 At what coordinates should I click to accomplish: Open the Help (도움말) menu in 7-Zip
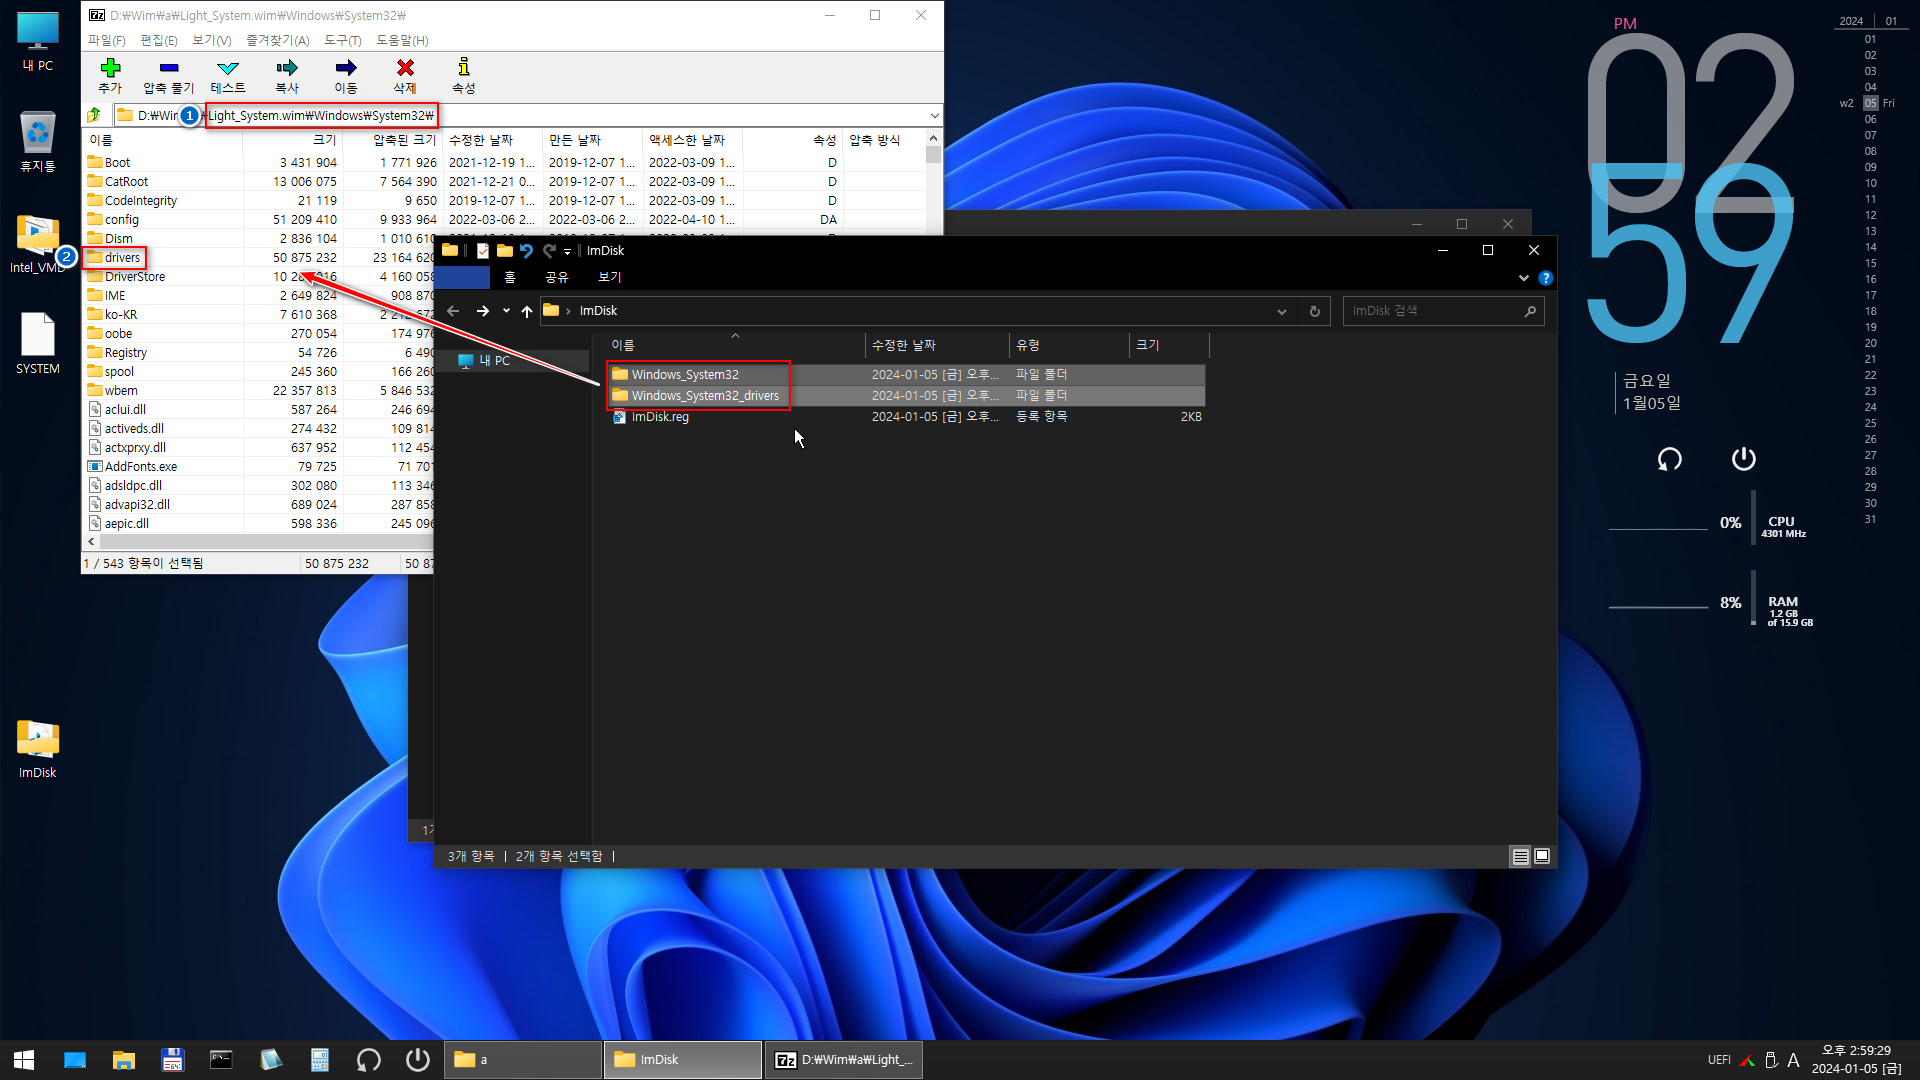402,40
